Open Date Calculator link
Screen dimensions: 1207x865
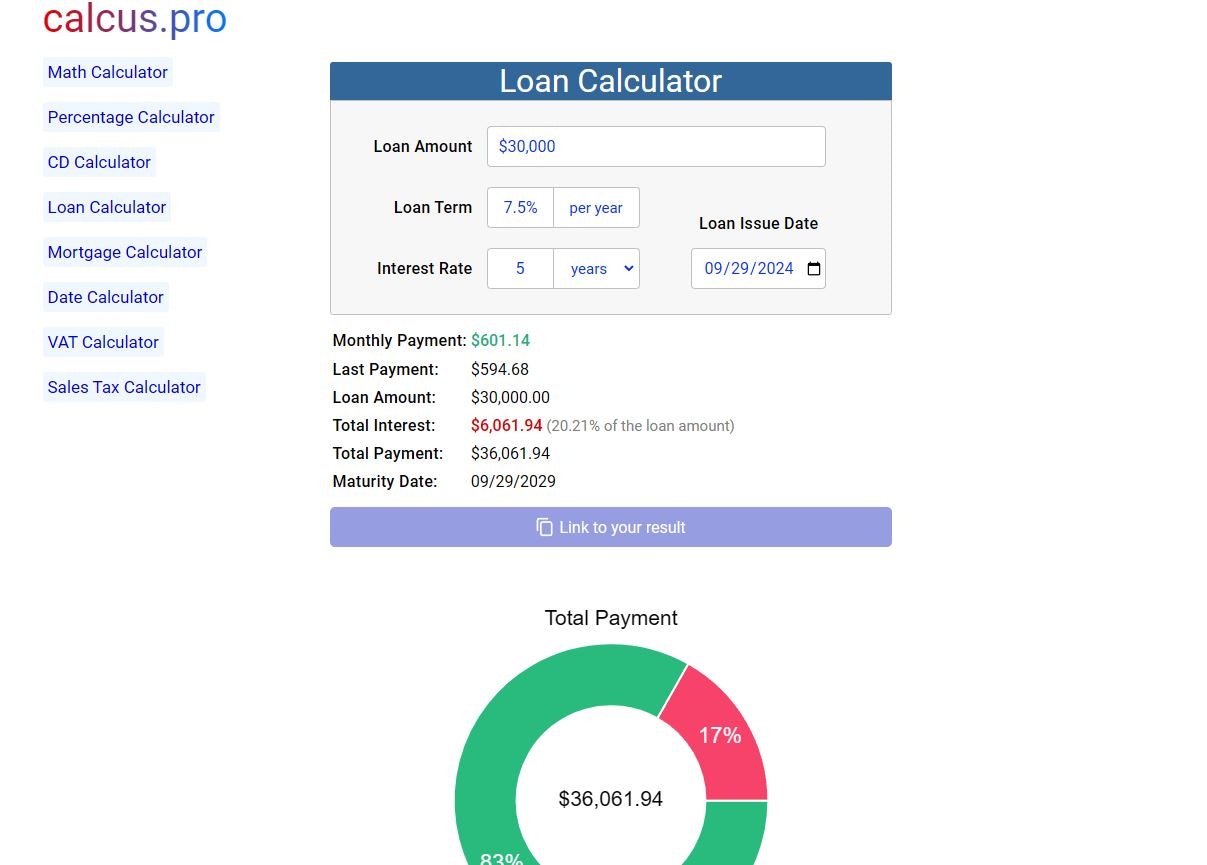coord(105,297)
